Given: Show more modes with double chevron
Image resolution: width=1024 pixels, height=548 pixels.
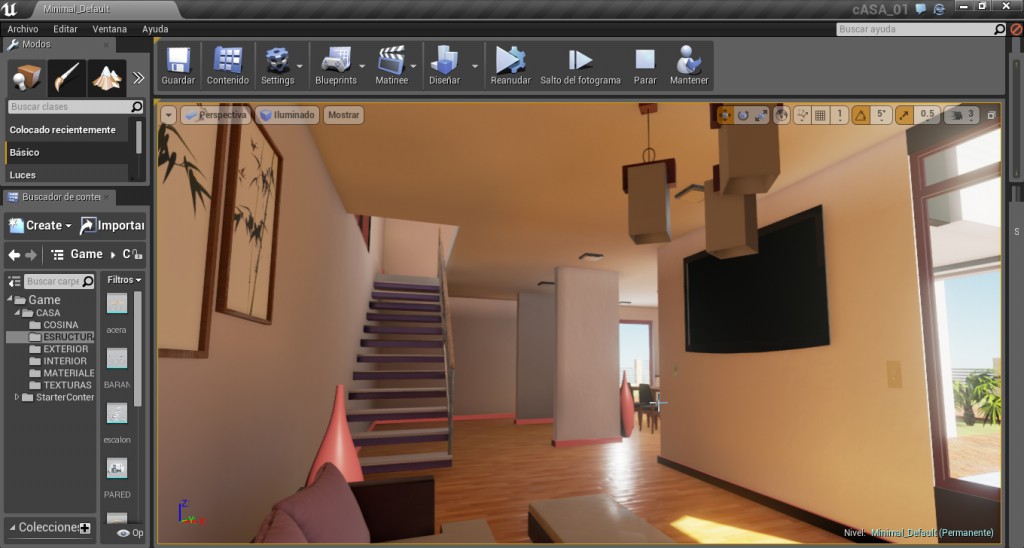Looking at the screenshot, I should (138, 78).
